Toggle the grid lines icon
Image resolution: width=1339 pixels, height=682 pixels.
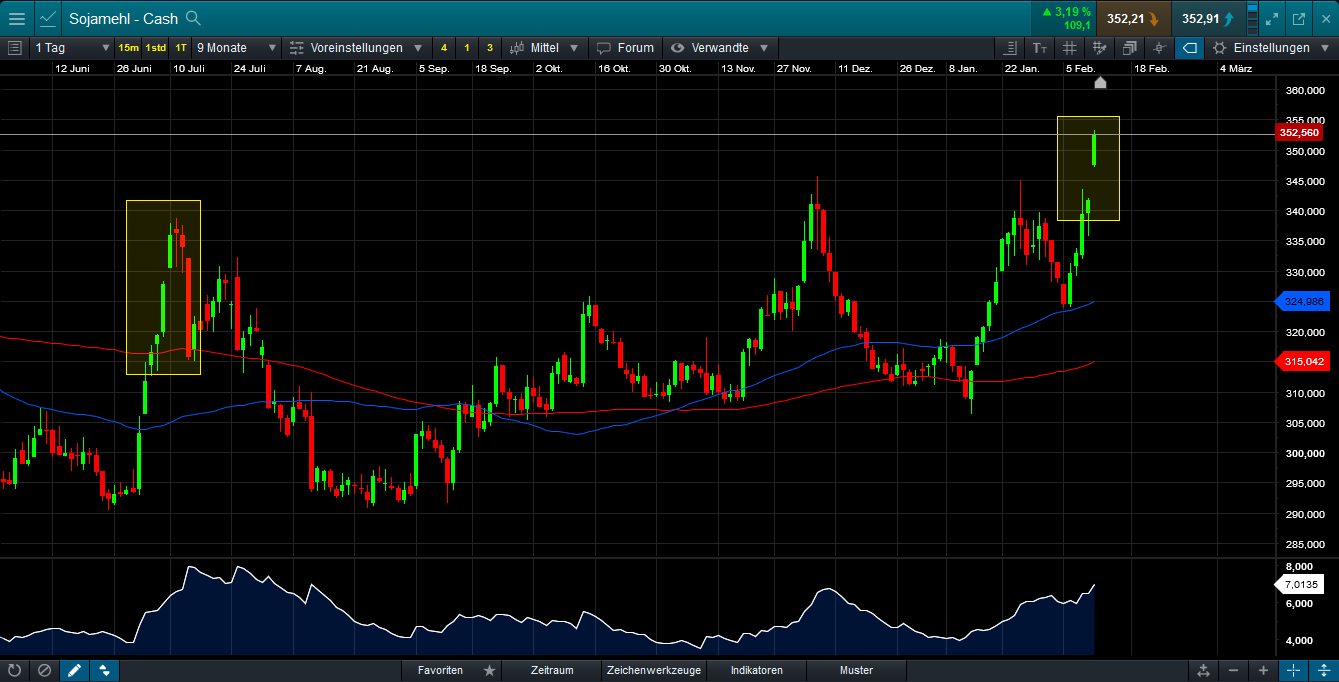(1070, 48)
